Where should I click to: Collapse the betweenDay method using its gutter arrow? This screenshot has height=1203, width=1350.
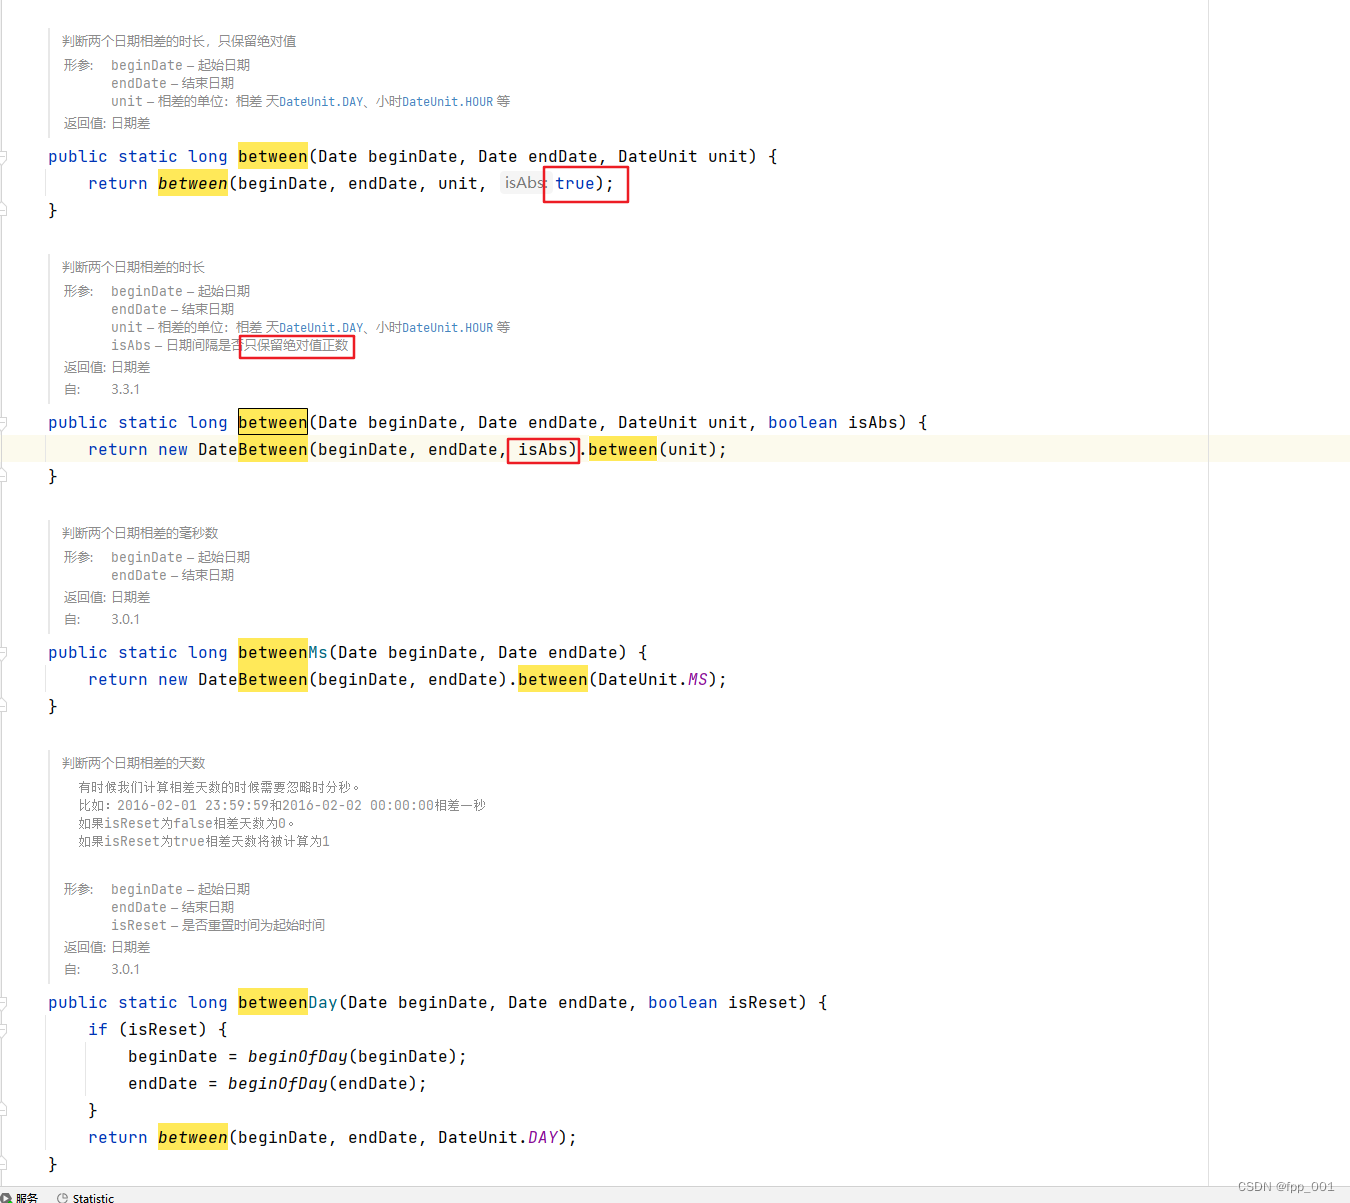pyautogui.click(x=3, y=1002)
